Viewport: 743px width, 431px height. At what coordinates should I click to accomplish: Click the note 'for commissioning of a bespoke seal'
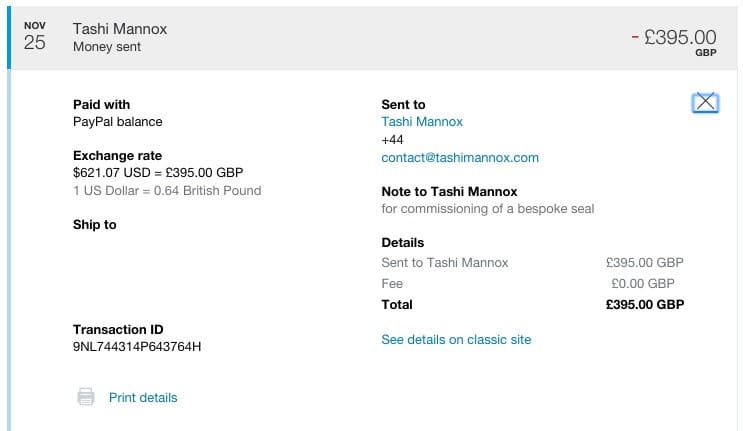[488, 209]
